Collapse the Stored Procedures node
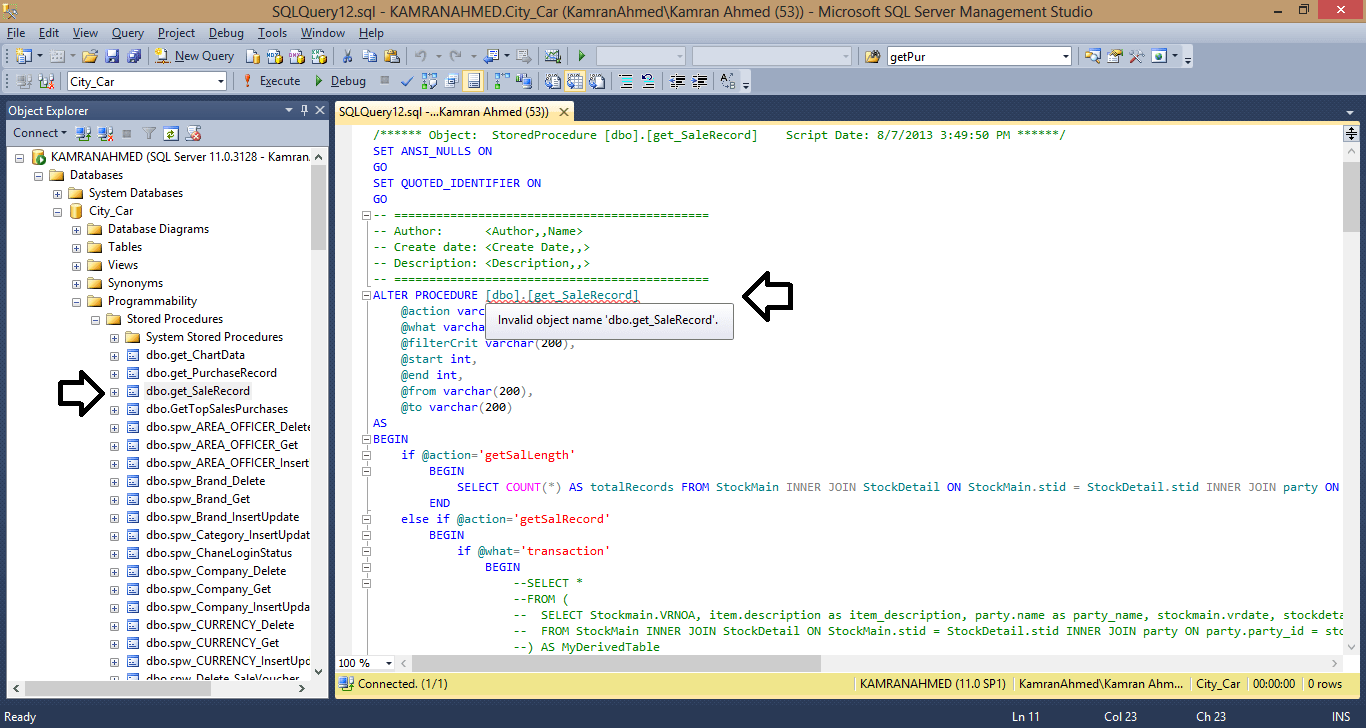This screenshot has width=1366, height=728. coord(96,319)
